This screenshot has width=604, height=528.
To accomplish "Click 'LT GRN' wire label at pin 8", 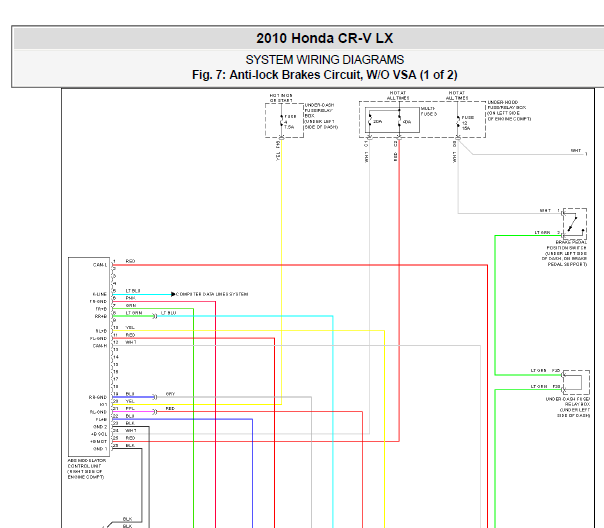I will pyautogui.click(x=134, y=313).
